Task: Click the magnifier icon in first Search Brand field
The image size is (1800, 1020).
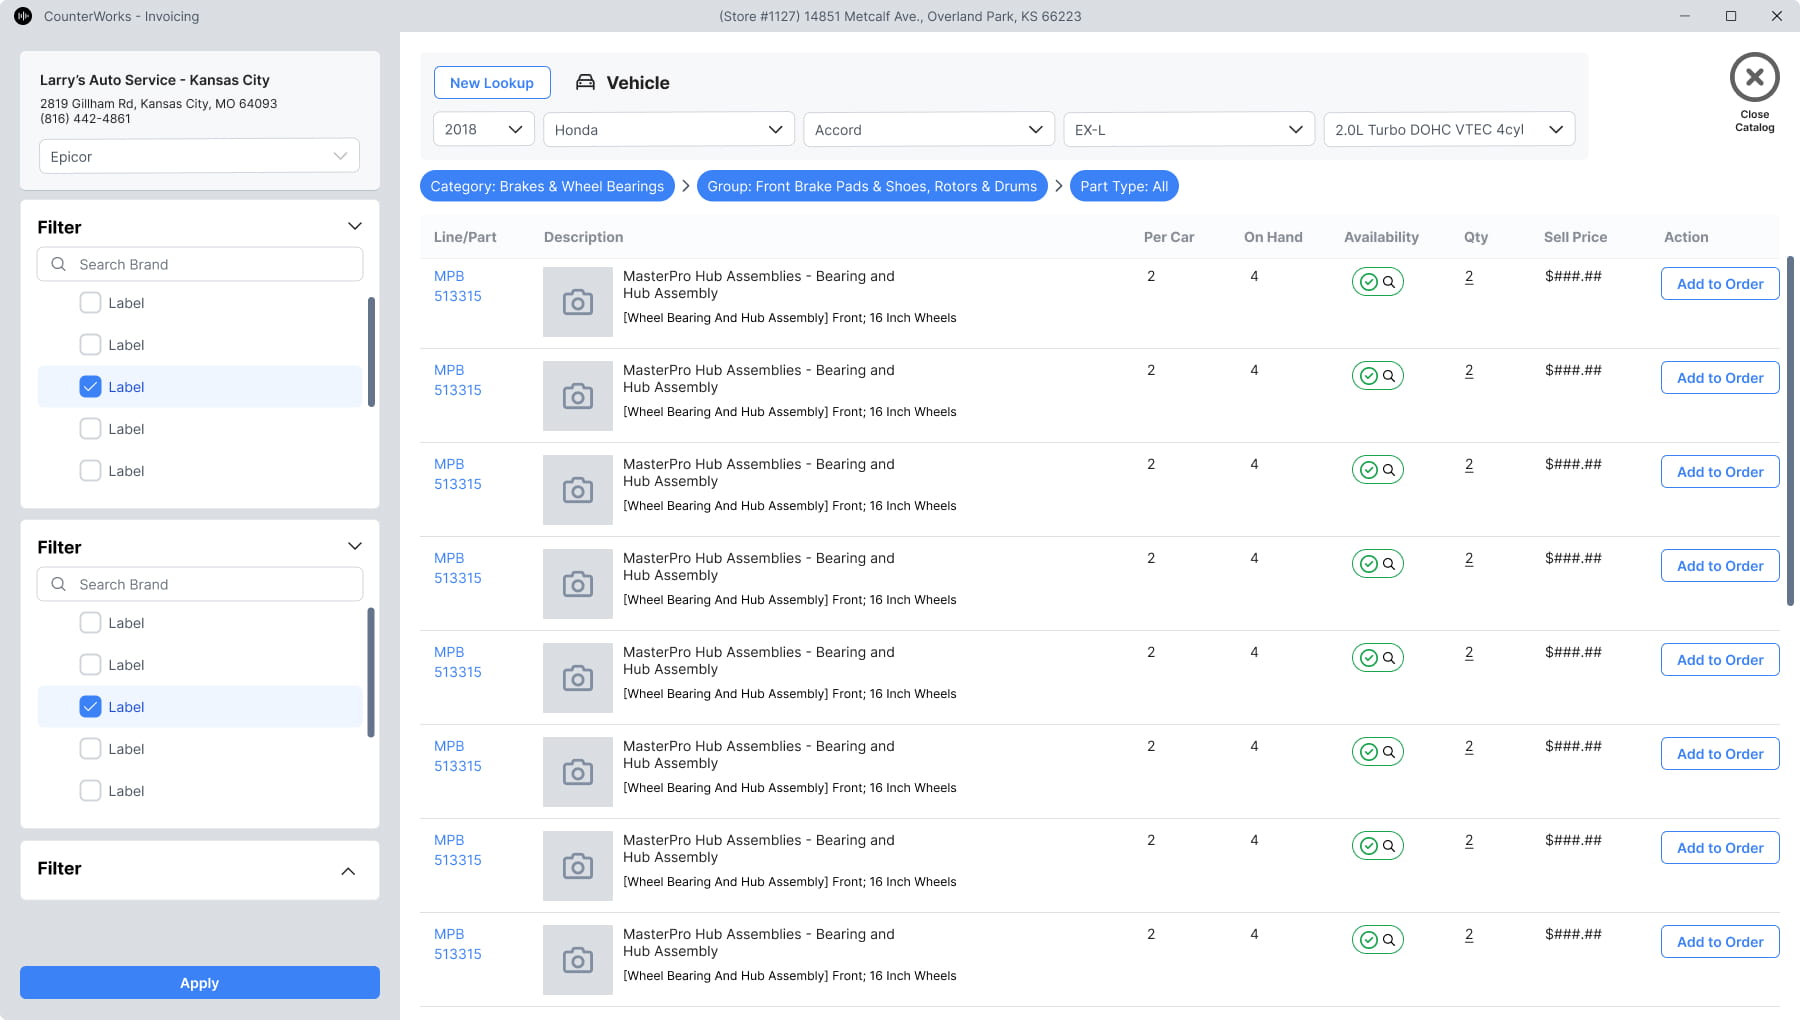Action: pyautogui.click(x=59, y=264)
